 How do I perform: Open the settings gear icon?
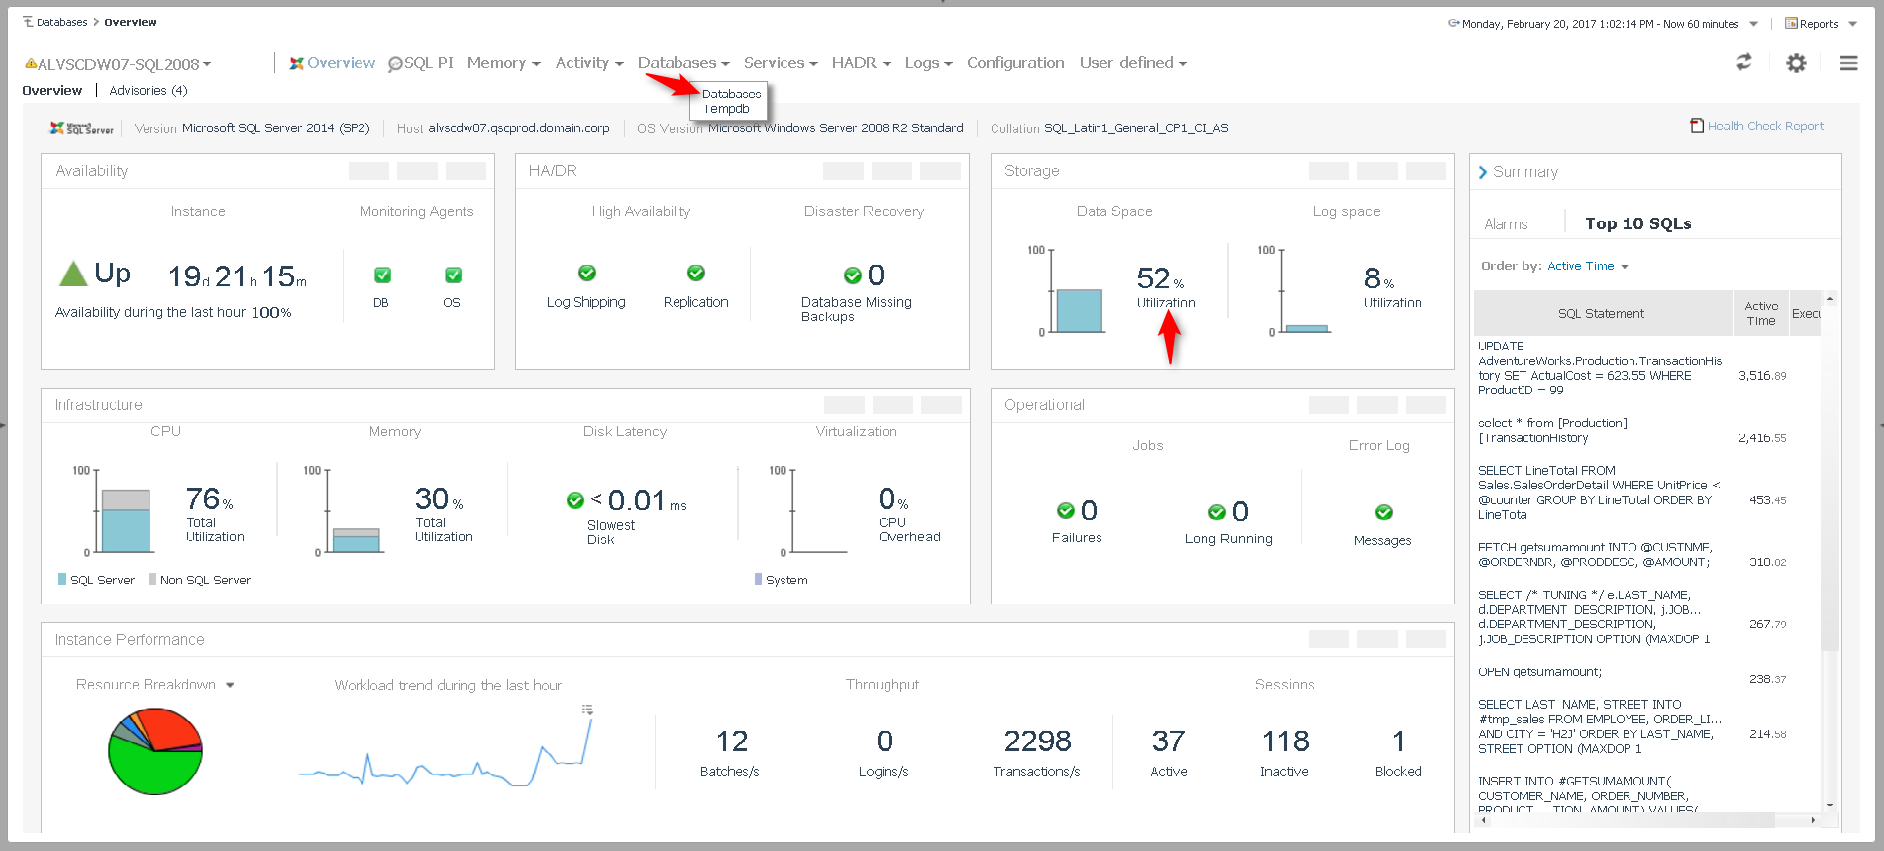click(x=1796, y=63)
